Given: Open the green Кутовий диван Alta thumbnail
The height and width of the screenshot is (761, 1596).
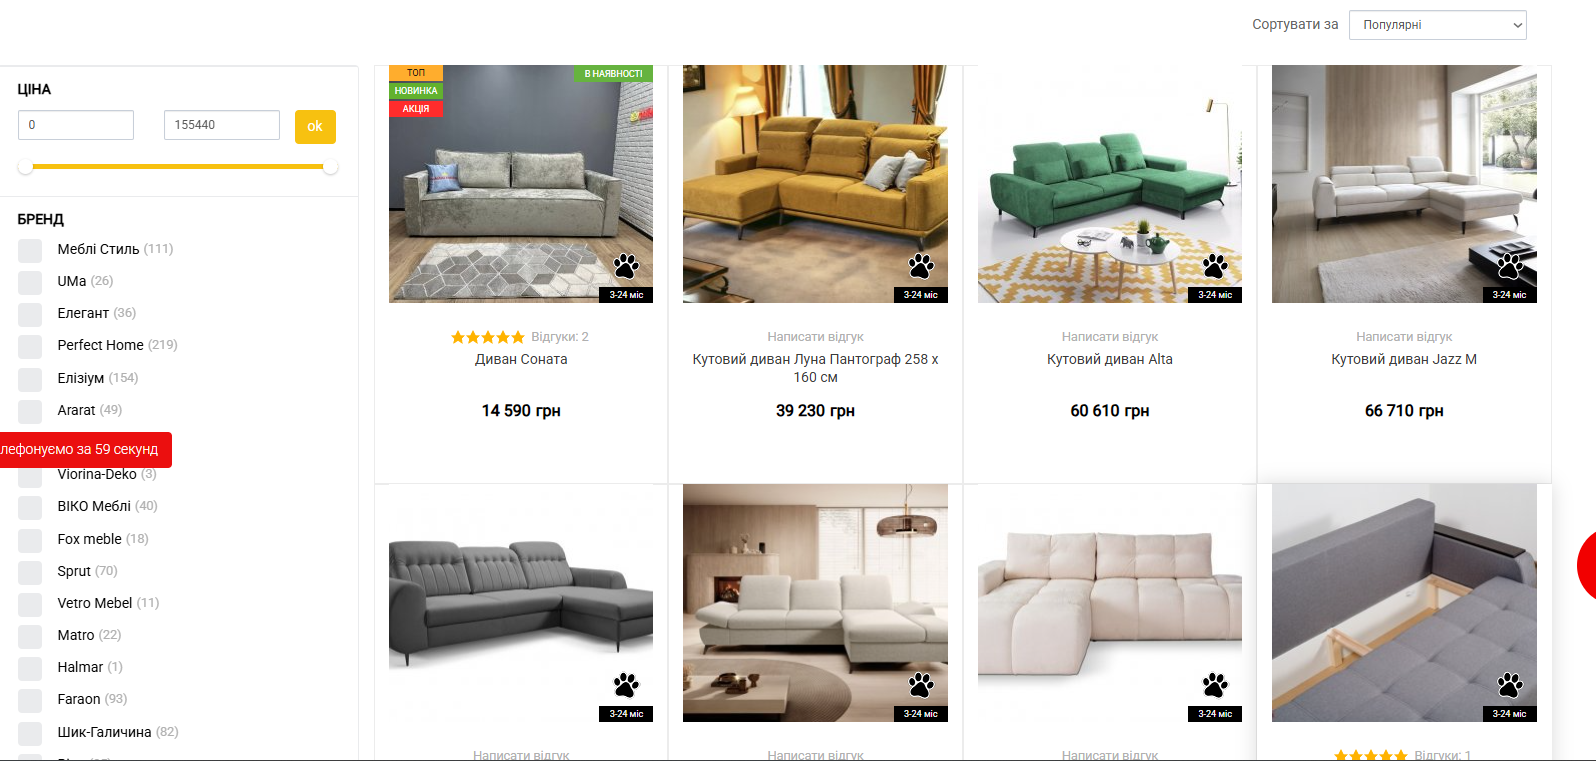Looking at the screenshot, I should pyautogui.click(x=1110, y=184).
